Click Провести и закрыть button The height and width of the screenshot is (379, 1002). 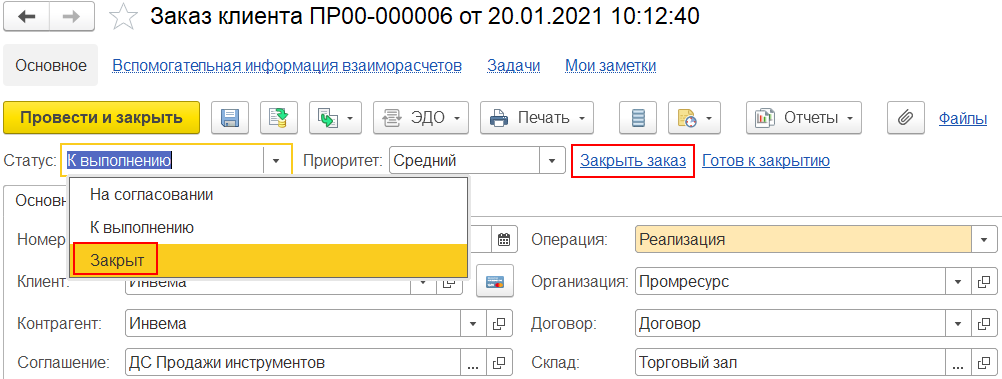coord(102,118)
